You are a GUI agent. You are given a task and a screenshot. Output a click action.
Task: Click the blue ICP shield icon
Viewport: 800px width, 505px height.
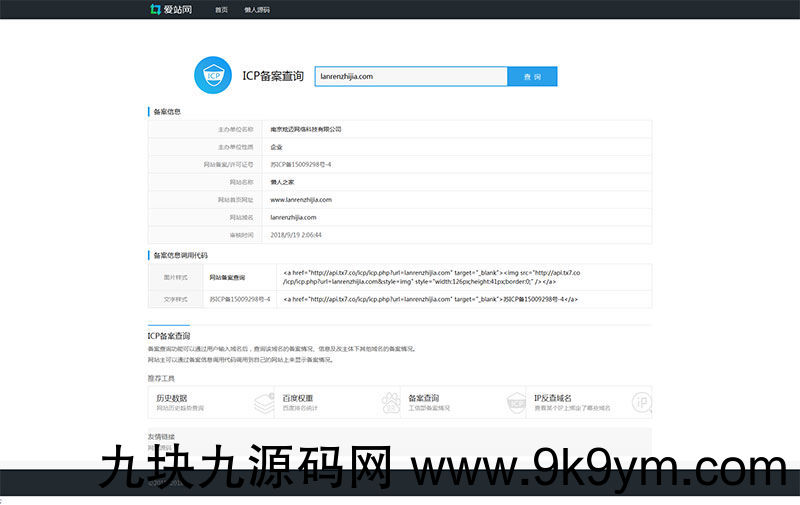213,76
